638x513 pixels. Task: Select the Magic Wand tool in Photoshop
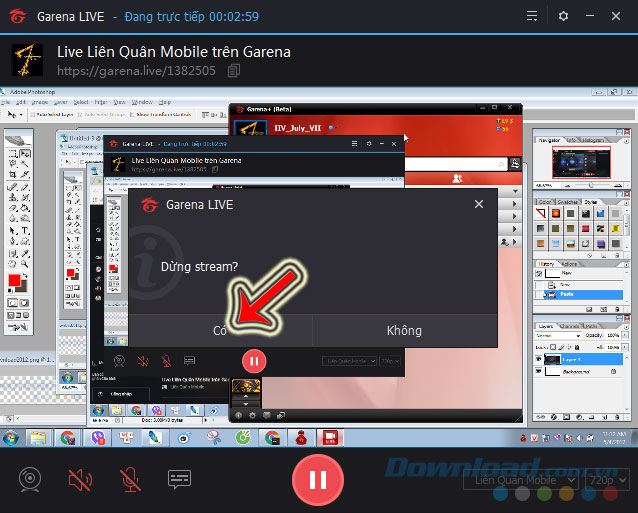tap(25, 164)
